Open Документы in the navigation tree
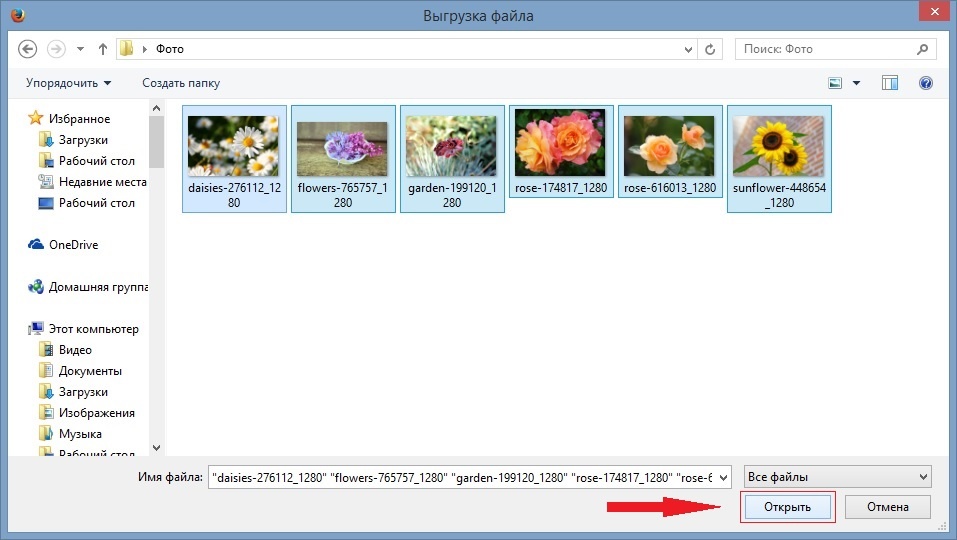The width and height of the screenshot is (957, 540). click(90, 371)
